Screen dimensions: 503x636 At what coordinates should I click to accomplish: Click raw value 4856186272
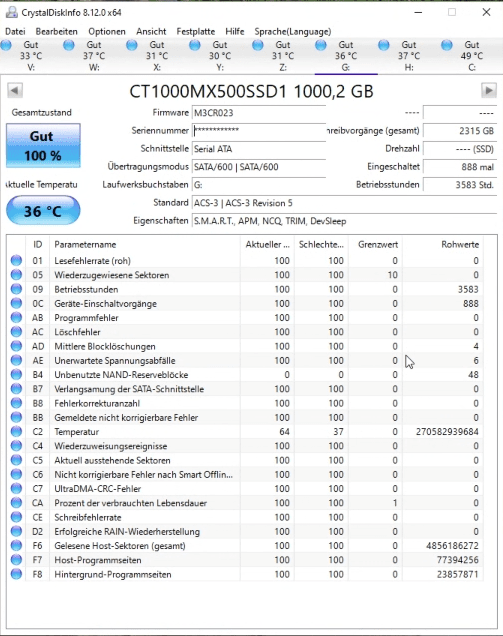[x=452, y=546]
